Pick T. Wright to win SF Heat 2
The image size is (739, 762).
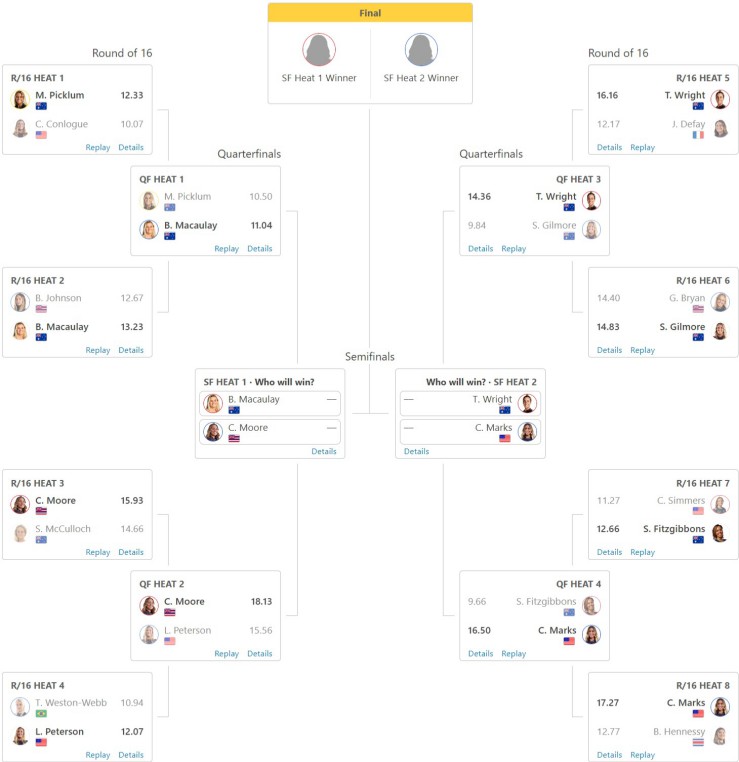tap(470, 403)
